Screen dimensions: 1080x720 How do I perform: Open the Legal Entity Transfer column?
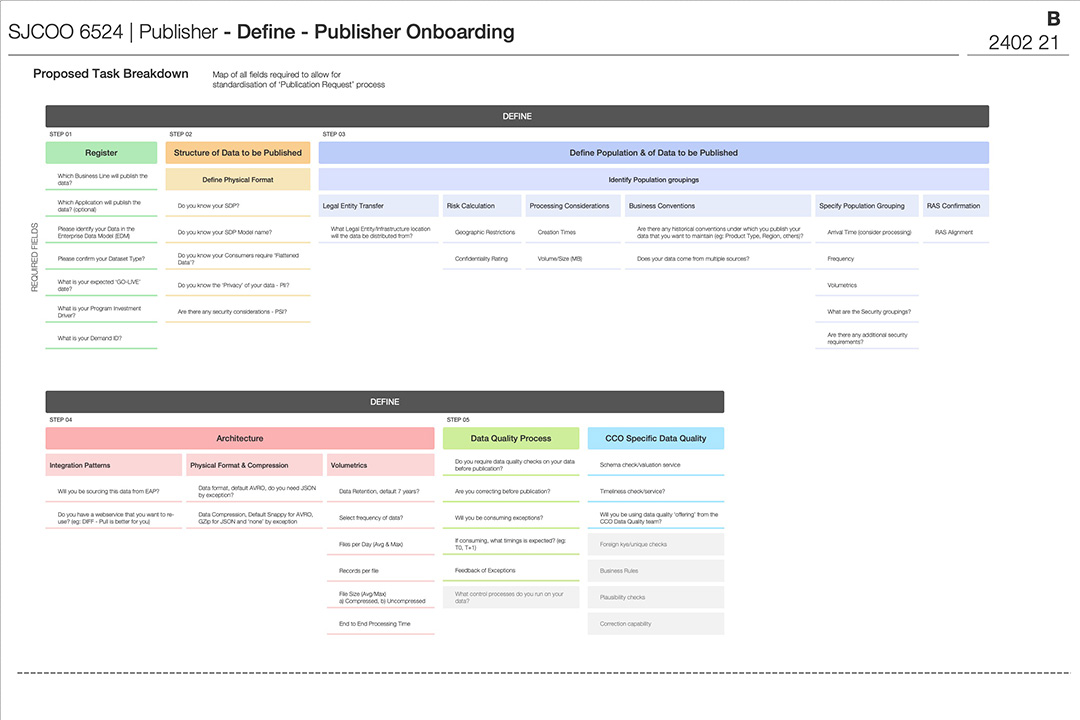(x=378, y=206)
